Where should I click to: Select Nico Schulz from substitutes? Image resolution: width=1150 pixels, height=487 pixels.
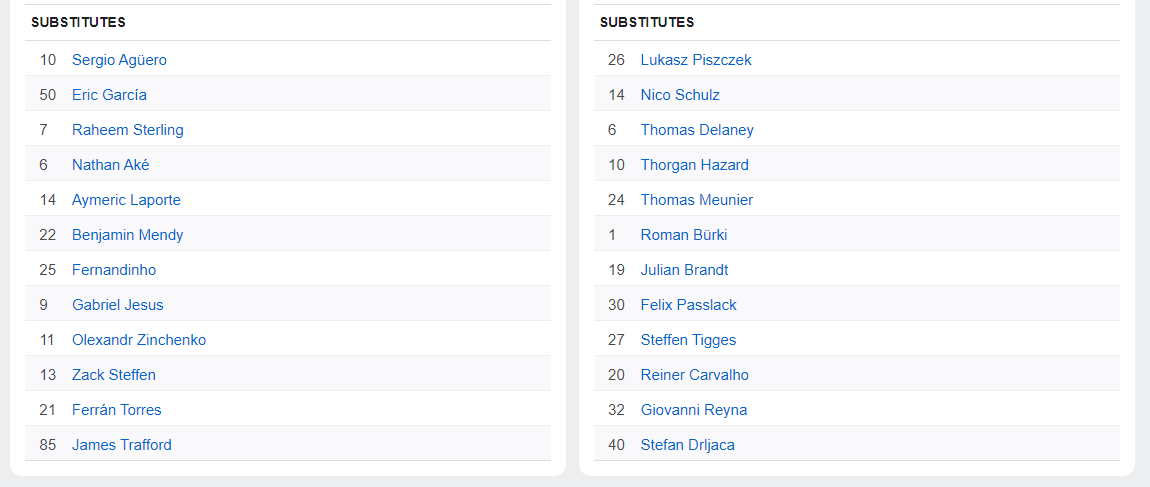coord(680,95)
